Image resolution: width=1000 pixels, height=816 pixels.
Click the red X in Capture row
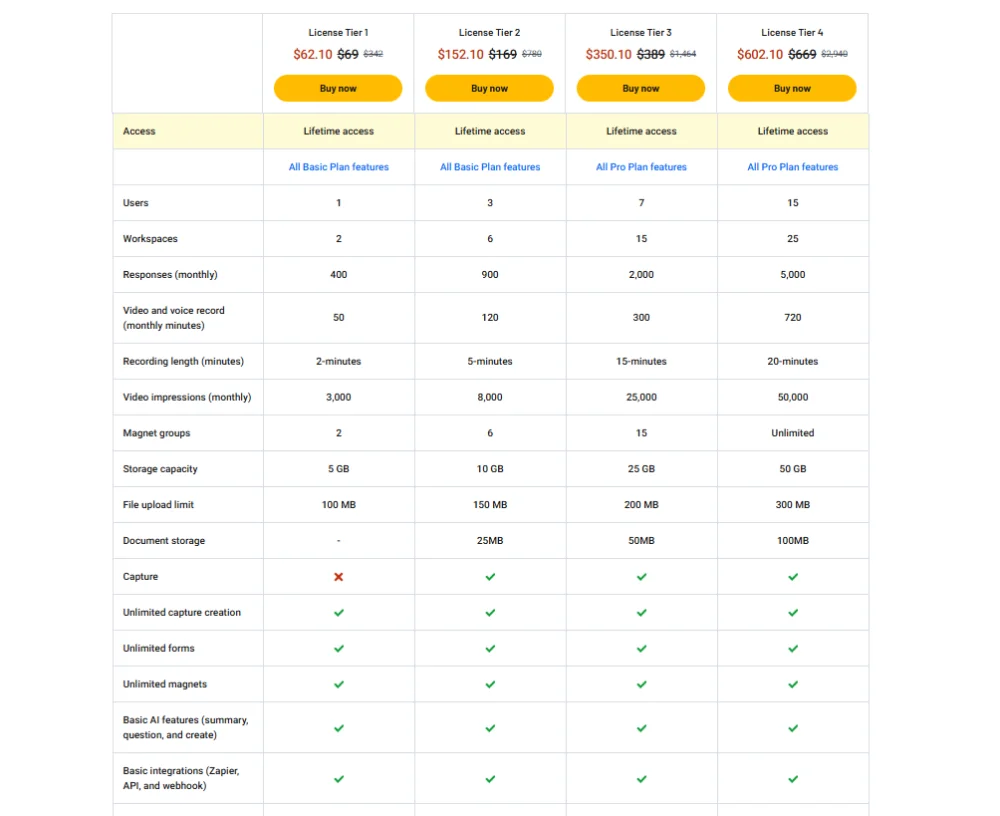(339, 577)
